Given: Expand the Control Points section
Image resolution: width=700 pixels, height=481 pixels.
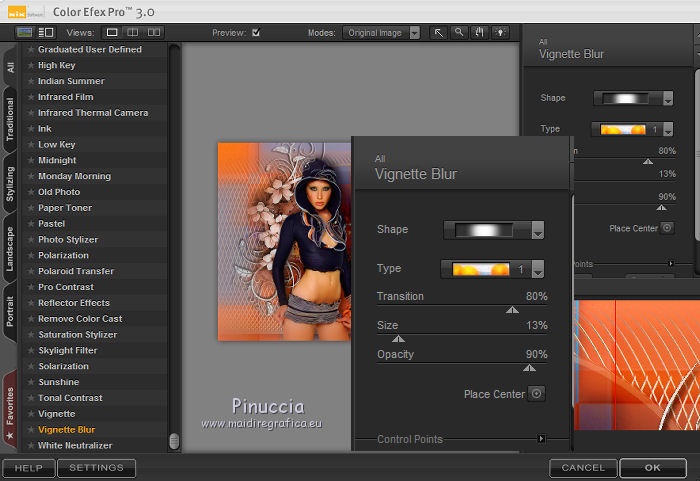Looking at the screenshot, I should pos(541,439).
